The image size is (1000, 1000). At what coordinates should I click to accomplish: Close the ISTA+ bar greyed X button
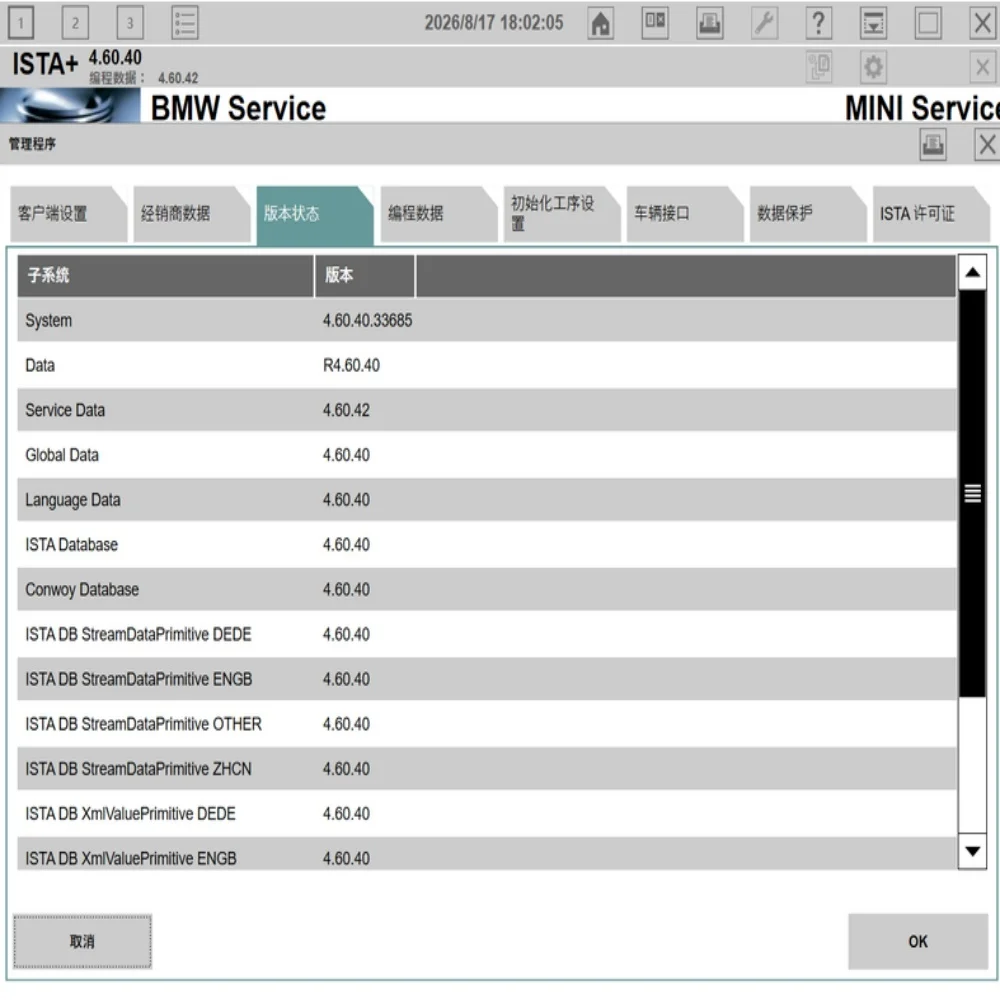point(983,67)
